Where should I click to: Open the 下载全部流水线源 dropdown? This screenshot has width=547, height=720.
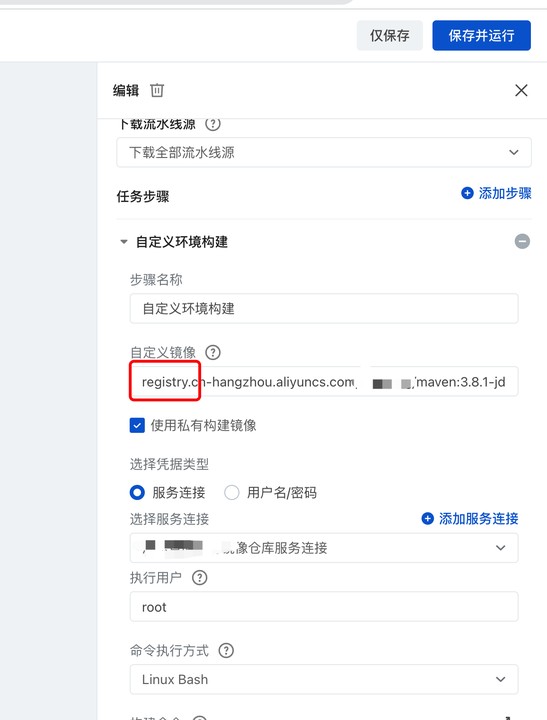tap(324, 152)
